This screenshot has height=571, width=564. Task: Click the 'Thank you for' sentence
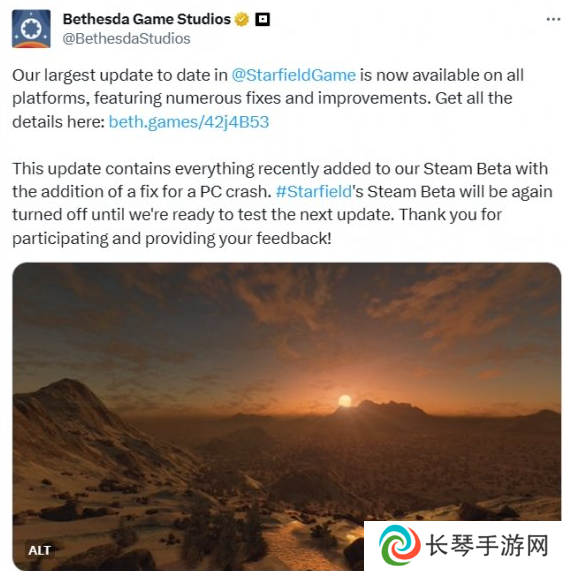(x=451, y=215)
